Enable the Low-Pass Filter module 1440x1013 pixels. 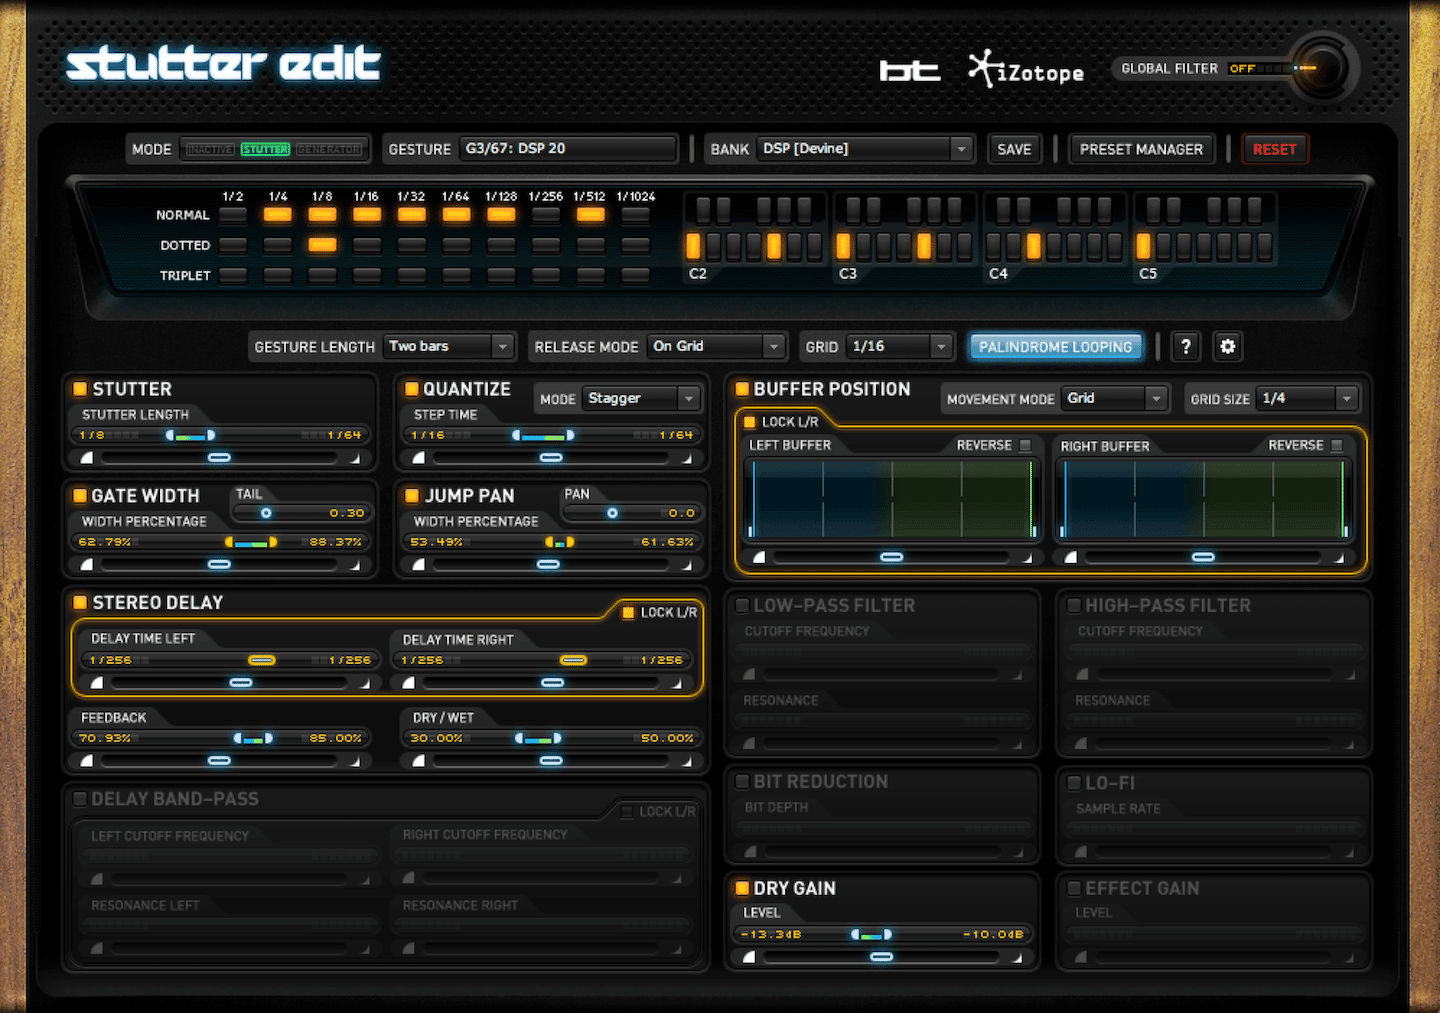[x=743, y=605]
